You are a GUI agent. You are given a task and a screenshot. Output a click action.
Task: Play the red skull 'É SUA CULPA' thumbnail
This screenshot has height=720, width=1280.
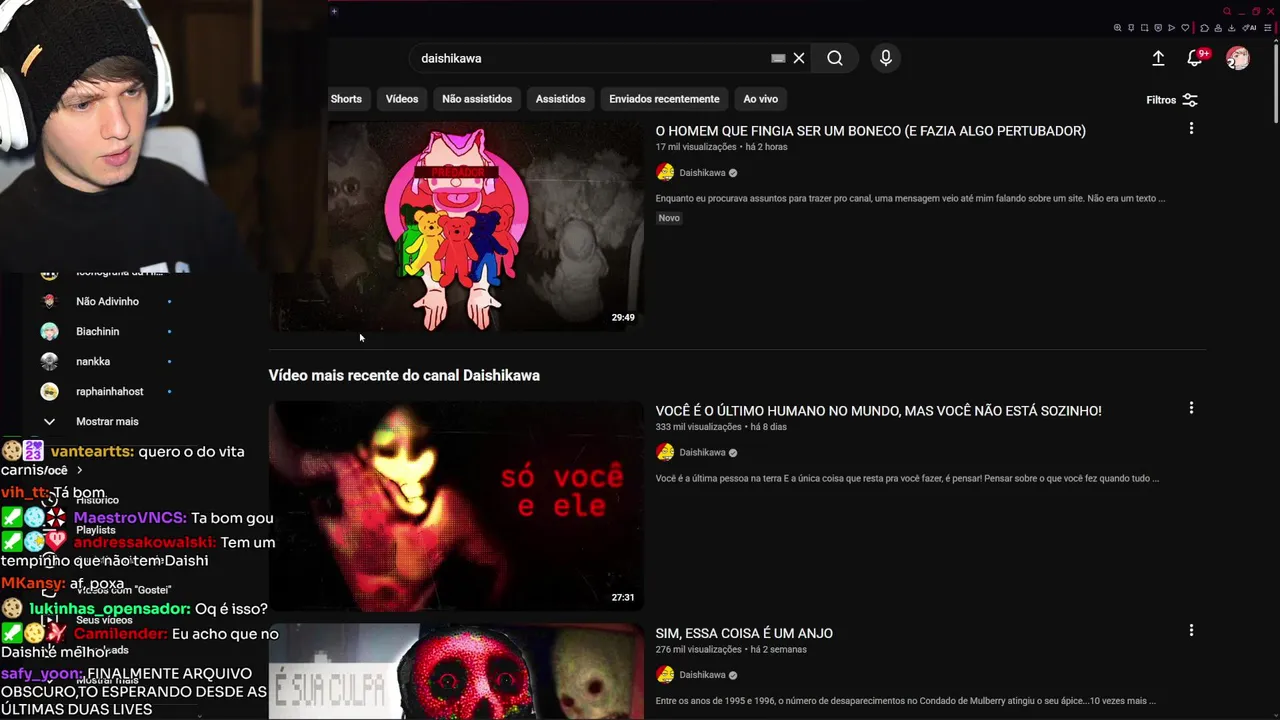456,671
